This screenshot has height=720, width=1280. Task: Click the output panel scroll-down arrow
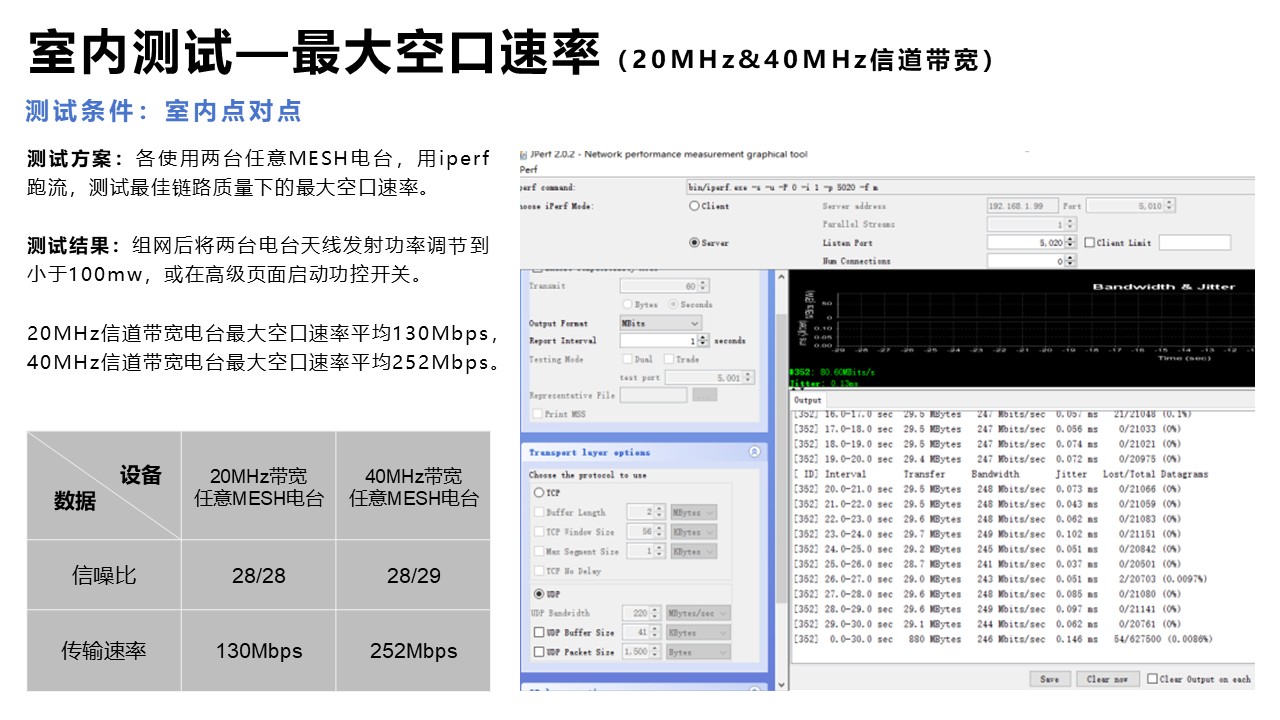pyautogui.click(x=782, y=684)
